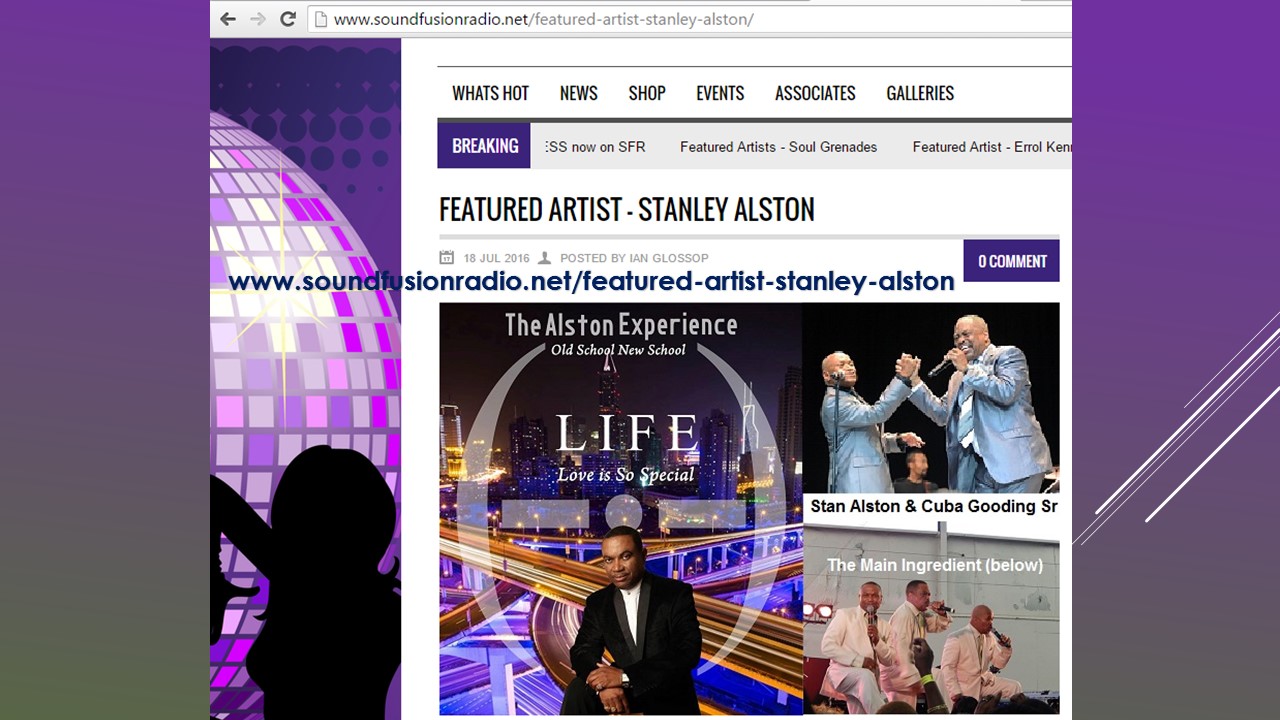Select EVENTS in the navigation bar
1280x720 pixels.
pos(720,93)
